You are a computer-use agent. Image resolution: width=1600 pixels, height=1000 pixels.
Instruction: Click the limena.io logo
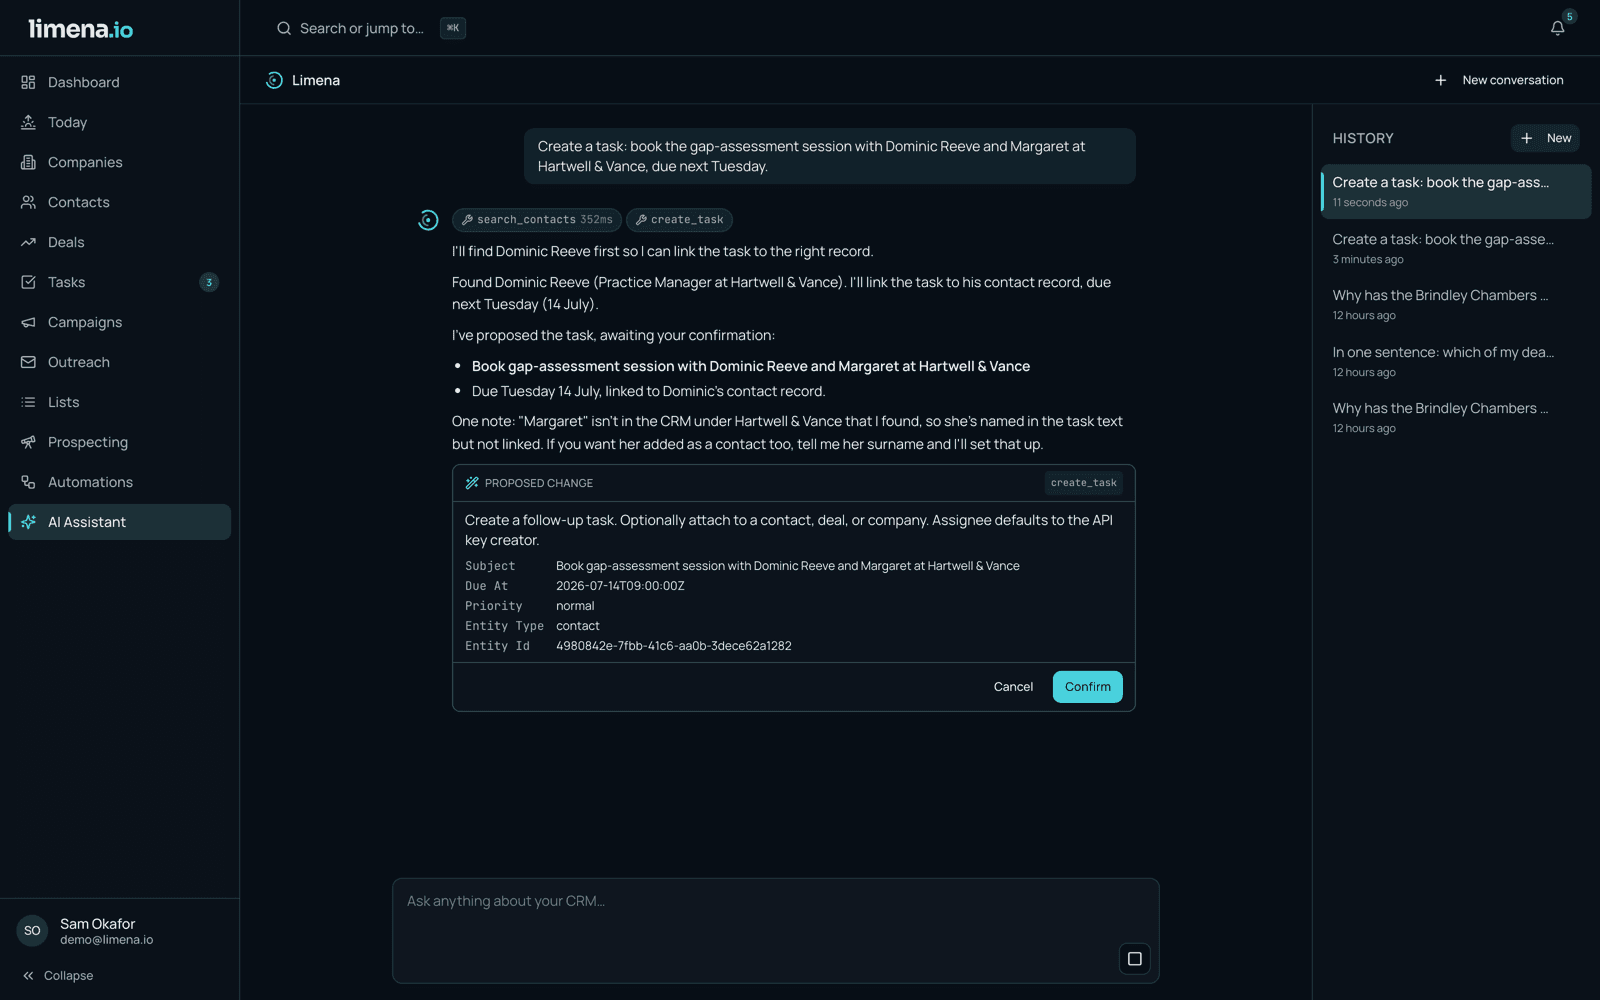(80, 29)
